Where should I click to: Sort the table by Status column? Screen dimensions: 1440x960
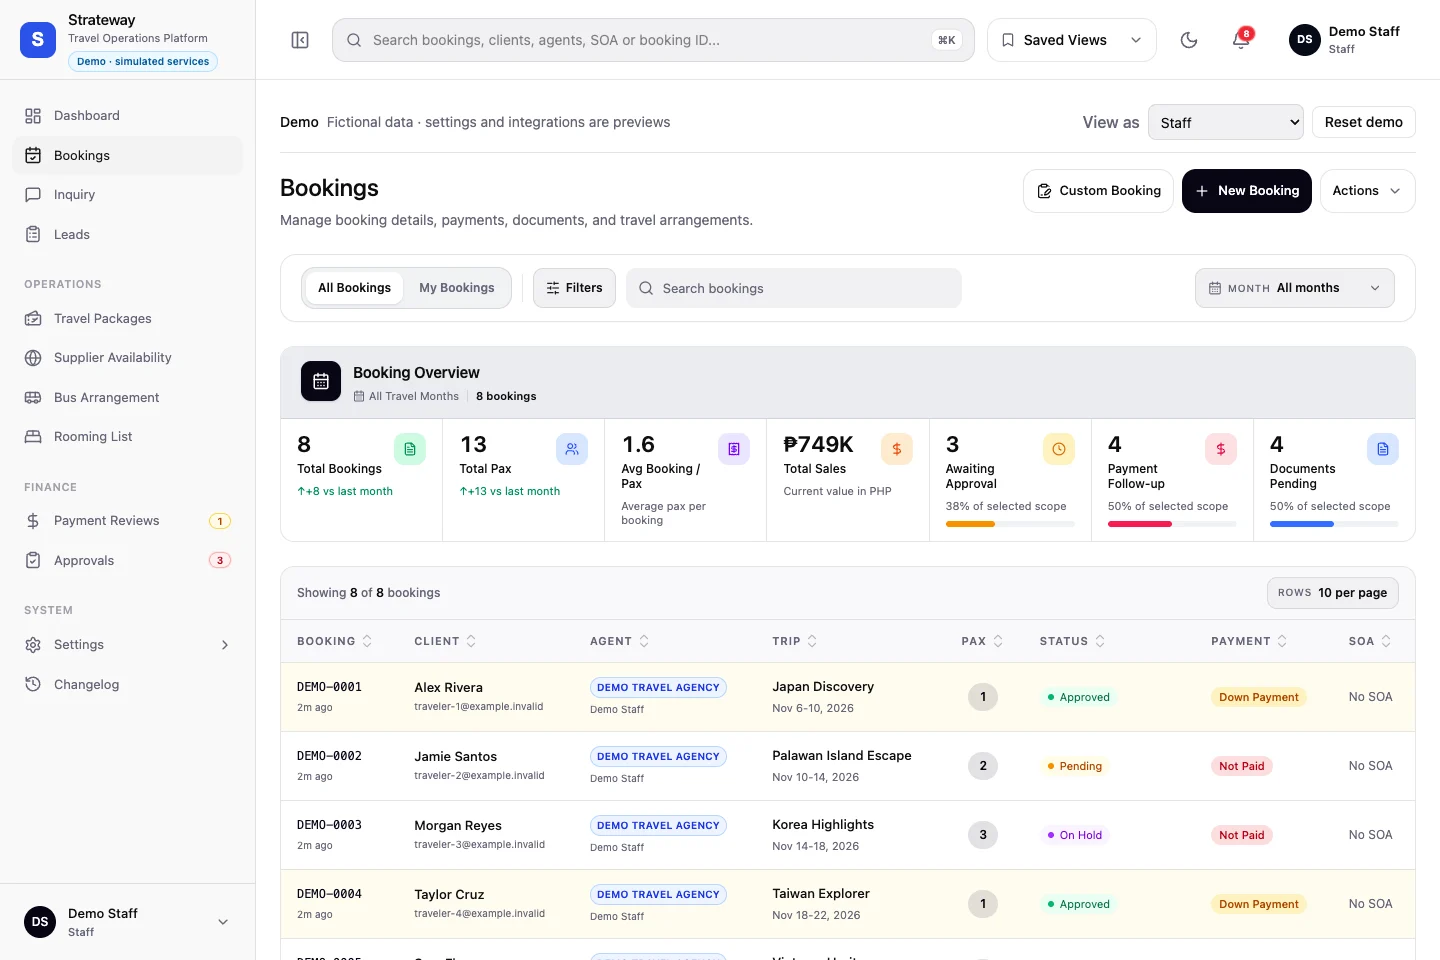click(x=1072, y=641)
